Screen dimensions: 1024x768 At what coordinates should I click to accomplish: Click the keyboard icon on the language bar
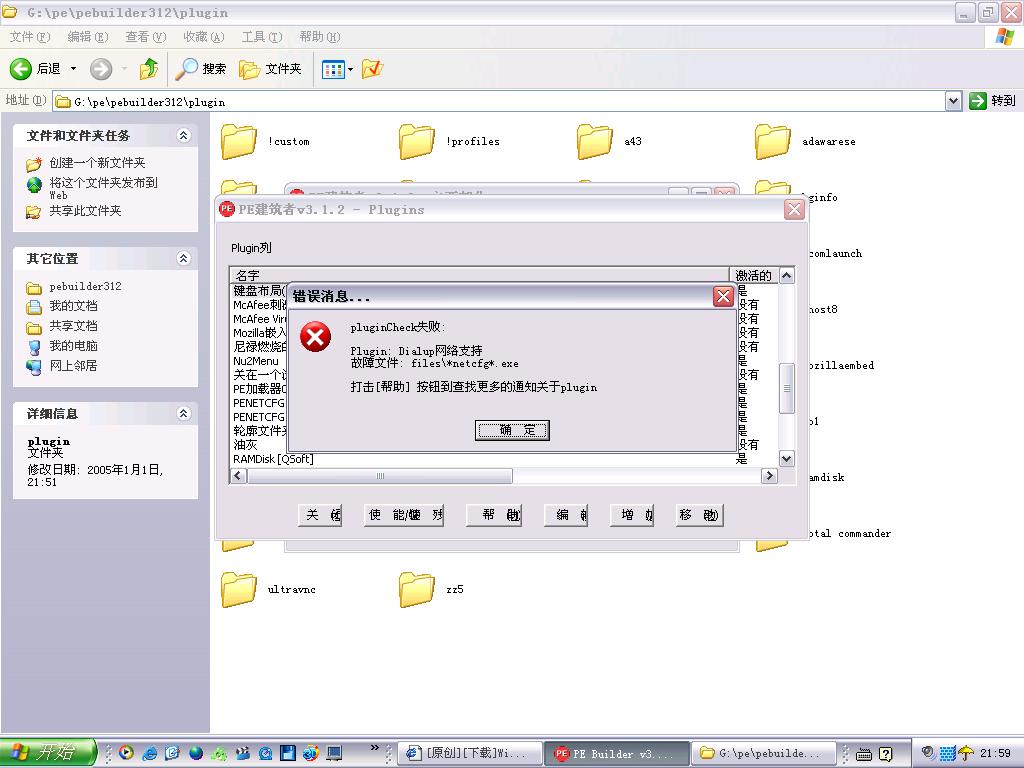[x=863, y=754]
